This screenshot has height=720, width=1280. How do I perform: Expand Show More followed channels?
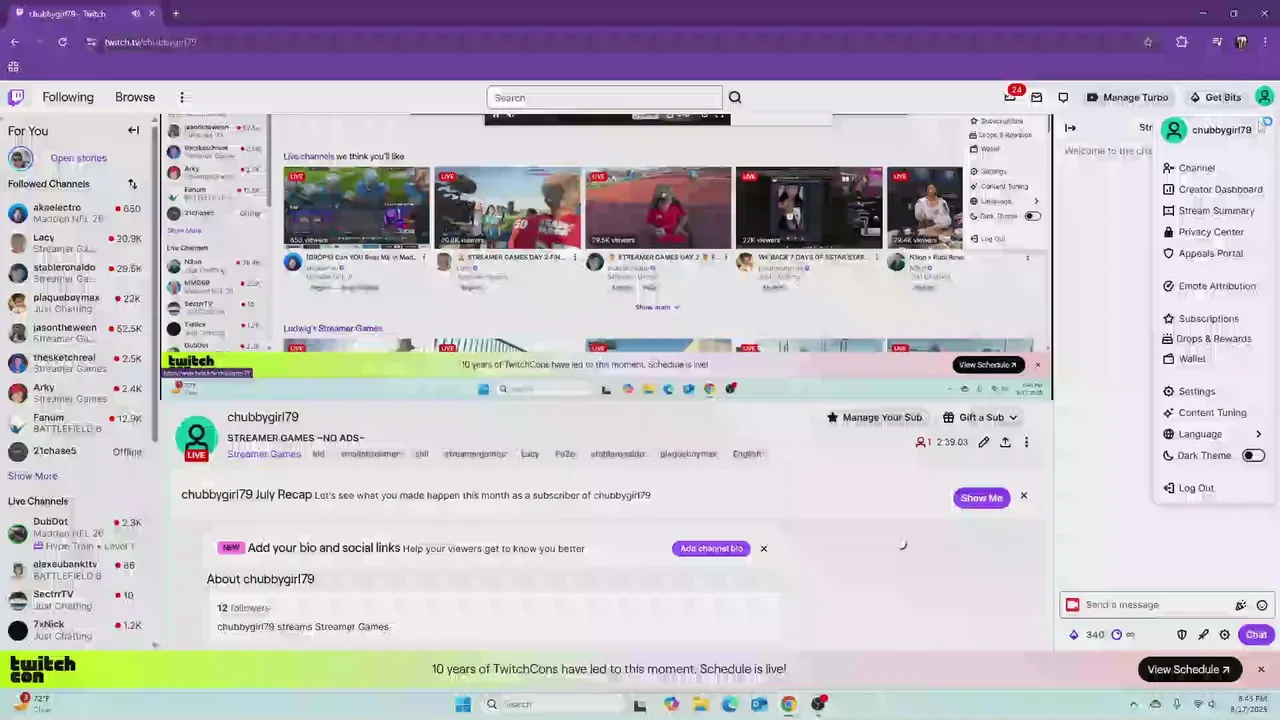click(33, 476)
